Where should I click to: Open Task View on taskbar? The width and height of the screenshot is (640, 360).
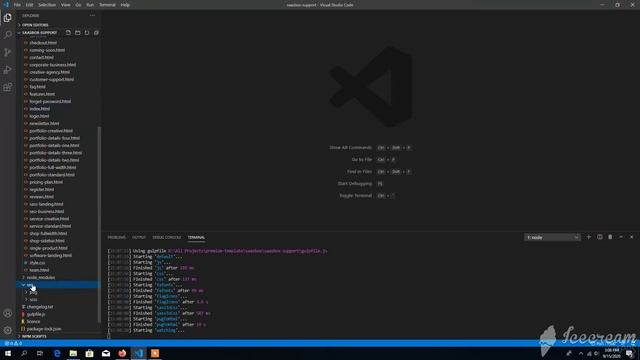tap(40, 353)
